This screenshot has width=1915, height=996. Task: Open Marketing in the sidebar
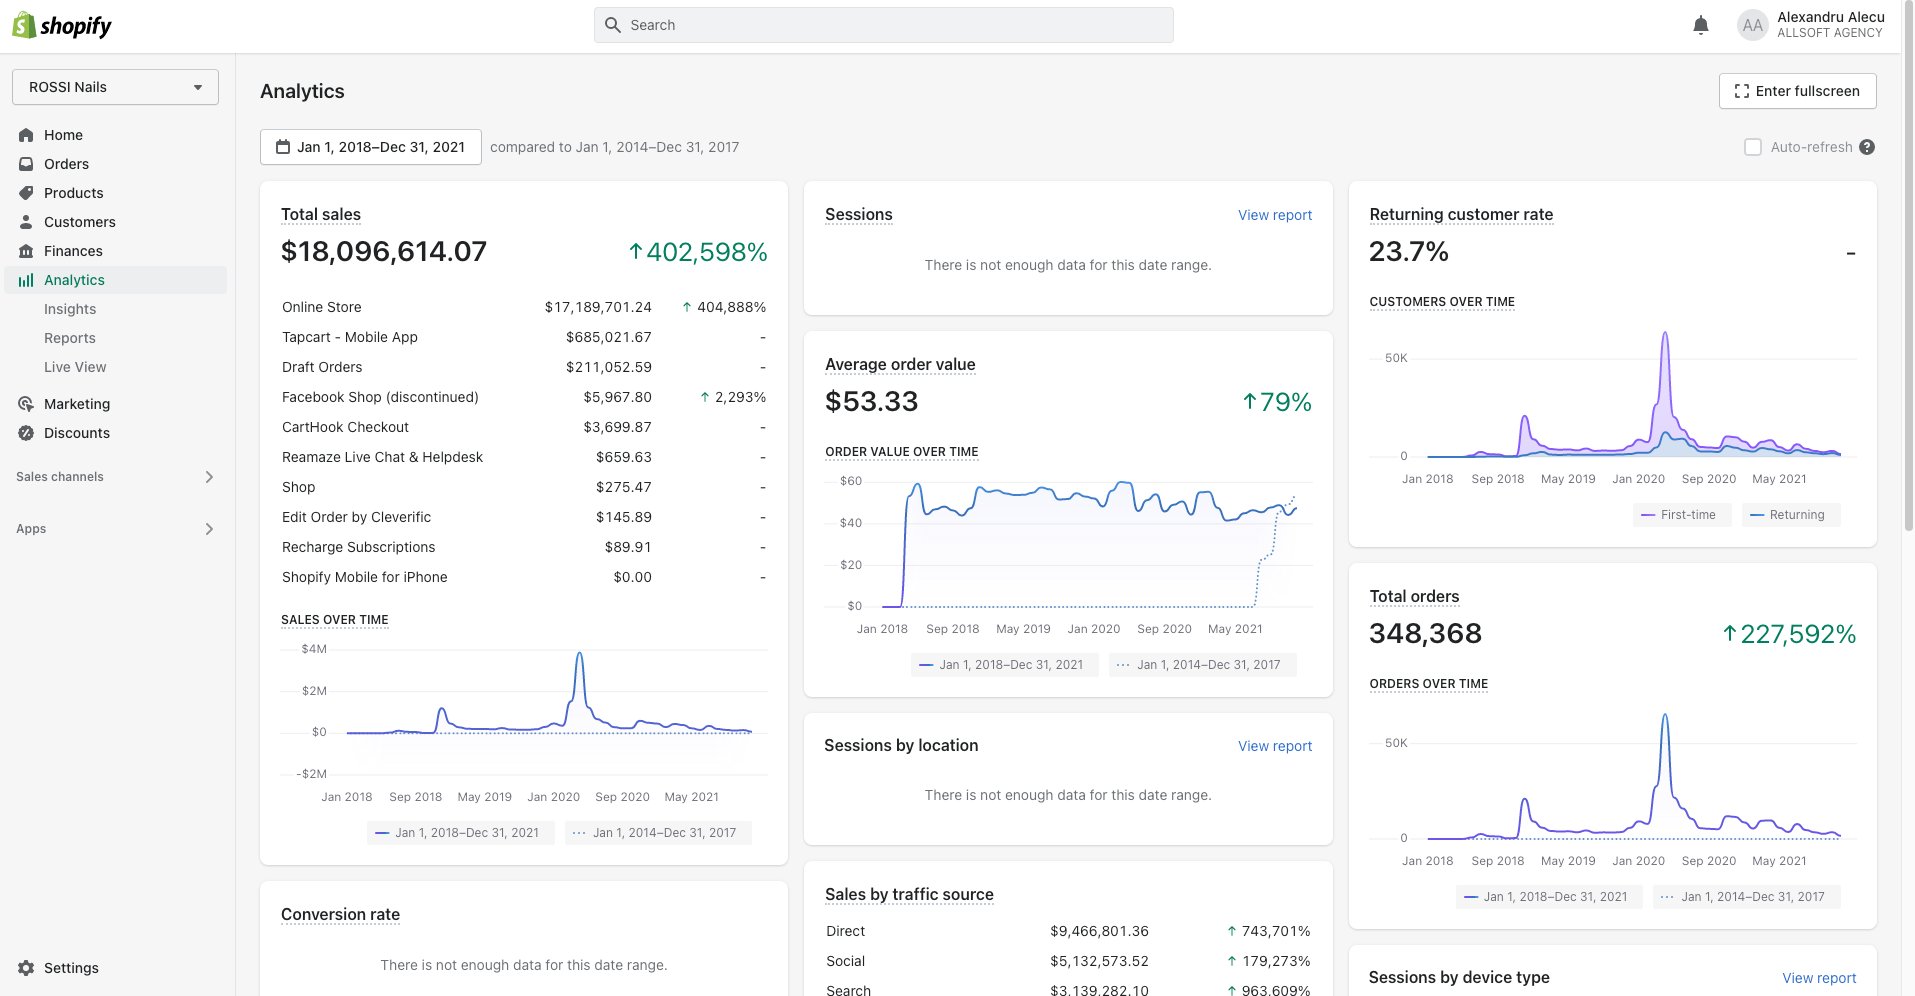[x=77, y=404]
